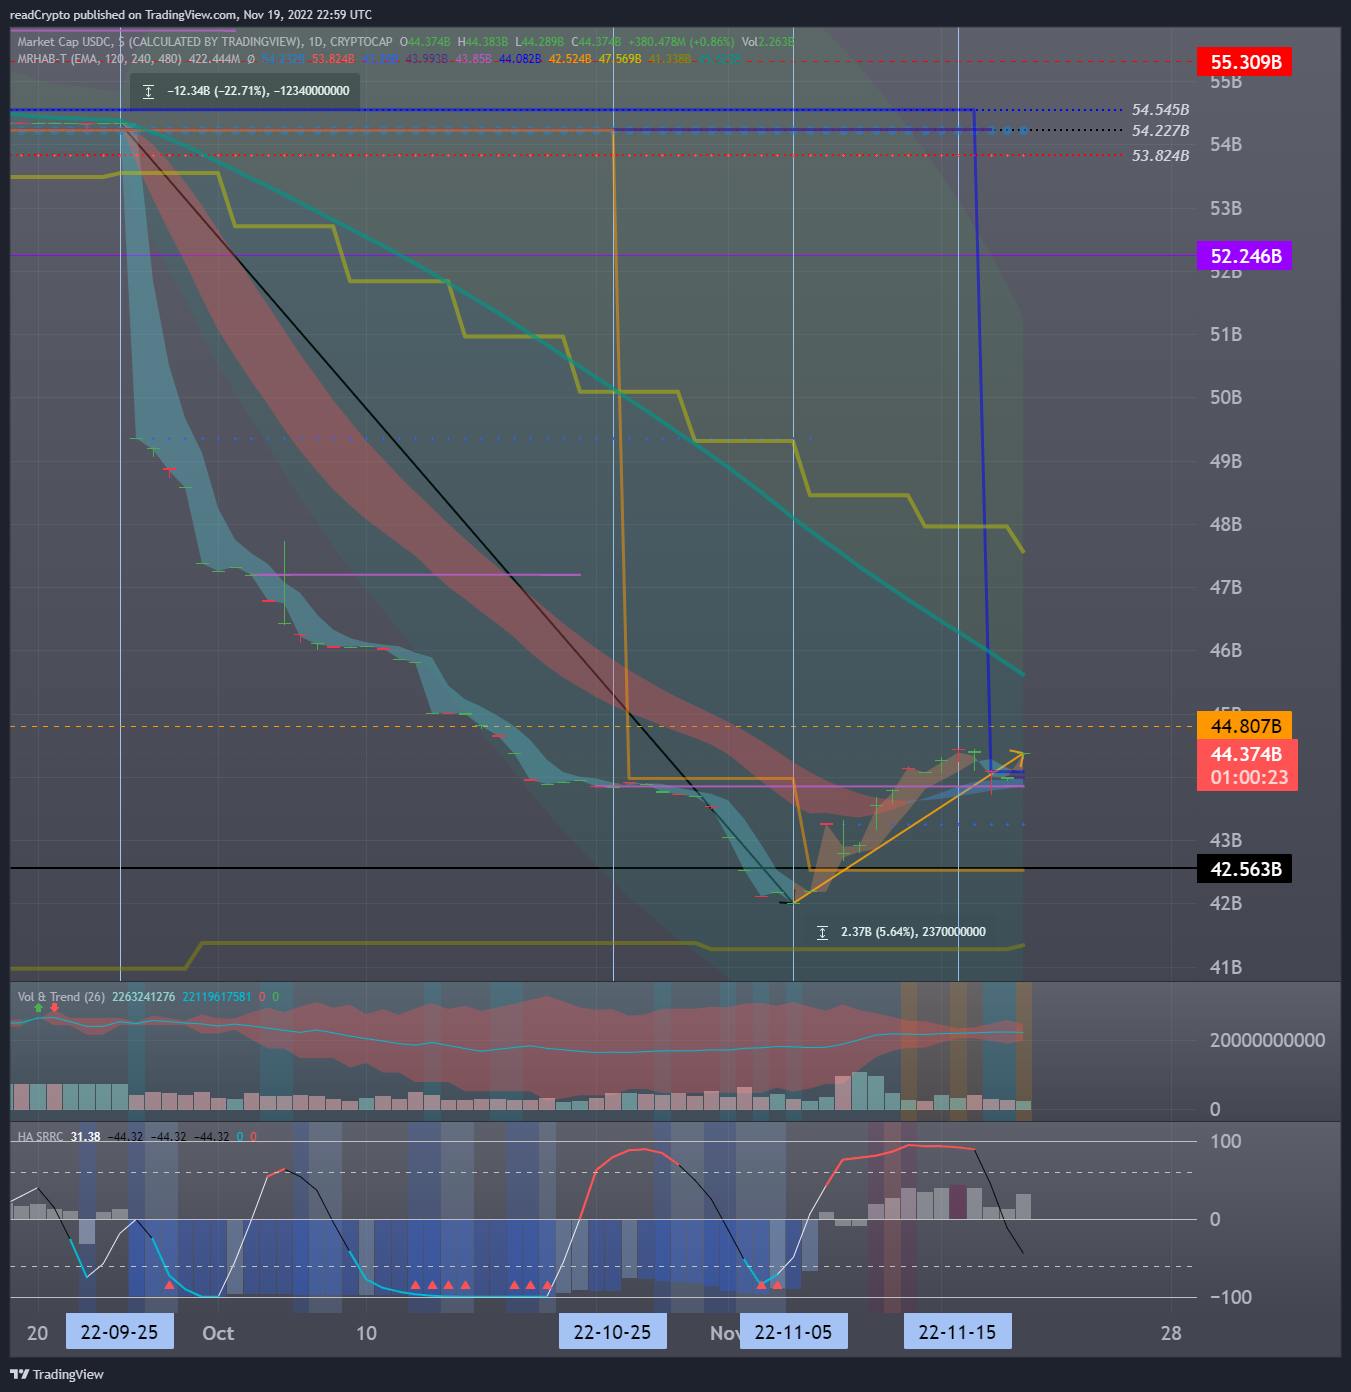Click the 48B price axis label
This screenshot has width=1351, height=1392.
point(1226,524)
